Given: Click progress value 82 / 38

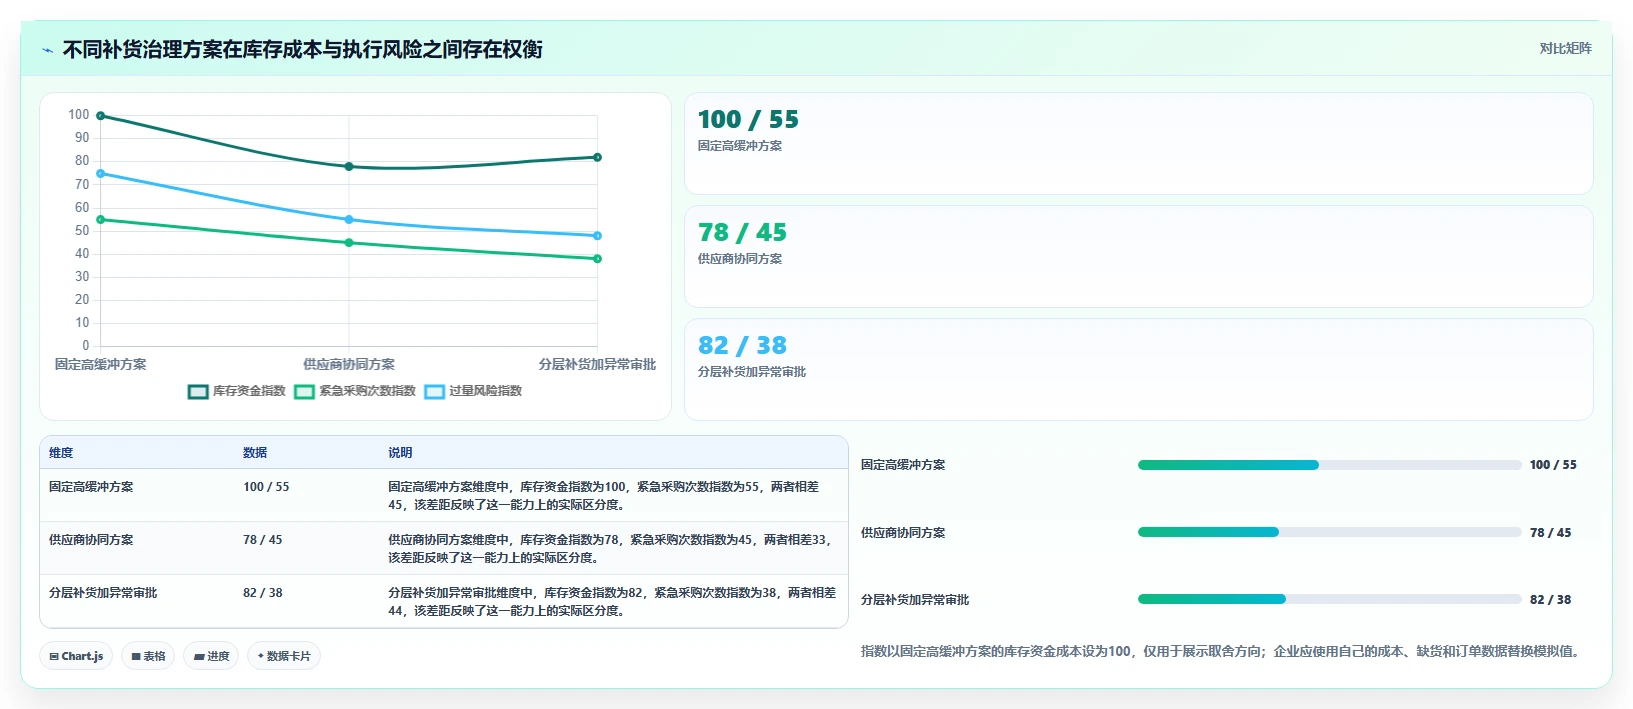Looking at the screenshot, I should [x=1550, y=600].
